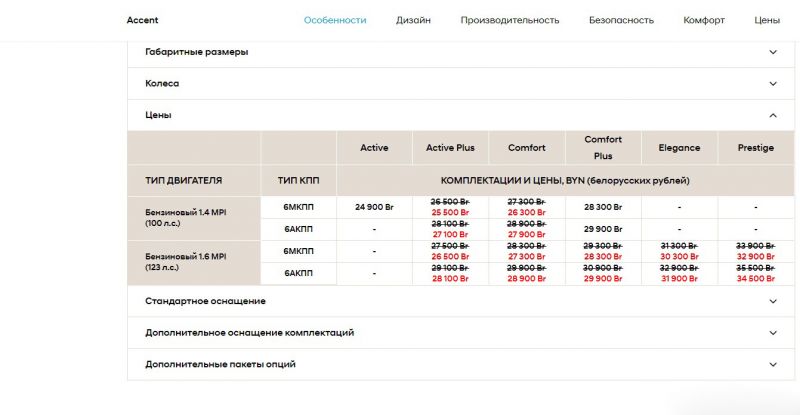Click the 31 900 Br Elegance price
The height and width of the screenshot is (415, 800).
coord(679,278)
